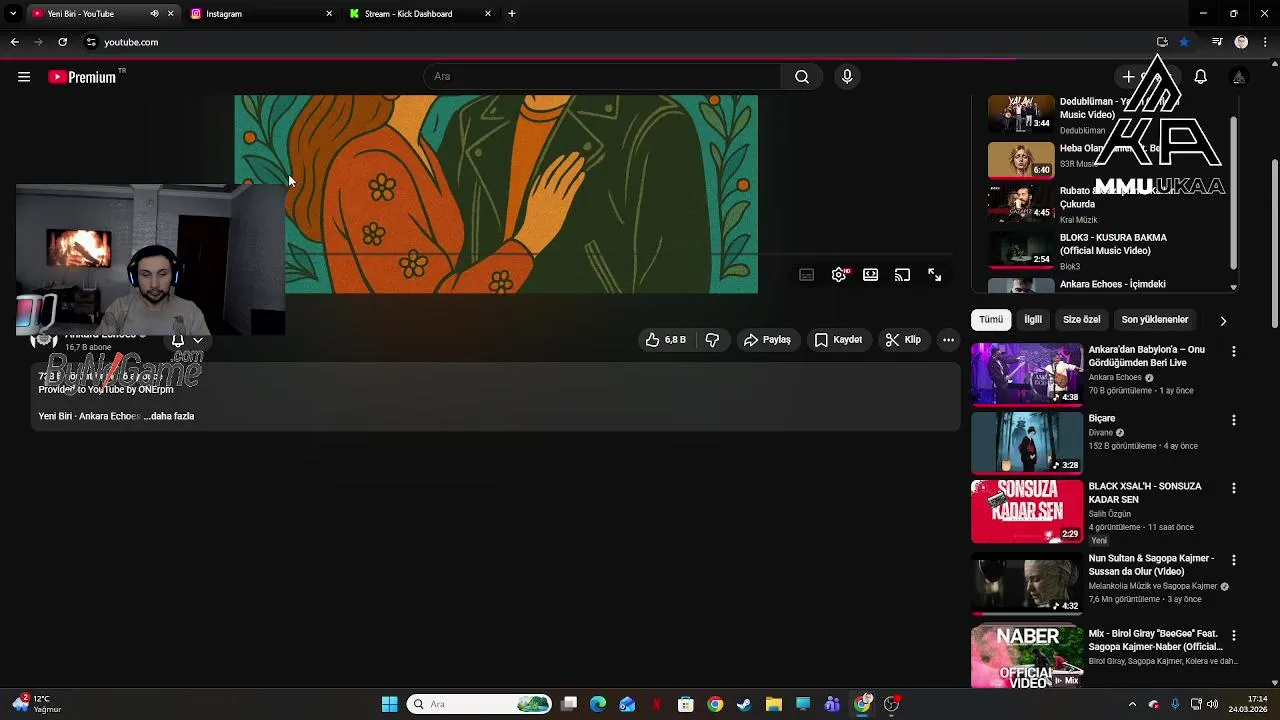Save the video with Kaydet

[x=838, y=340]
